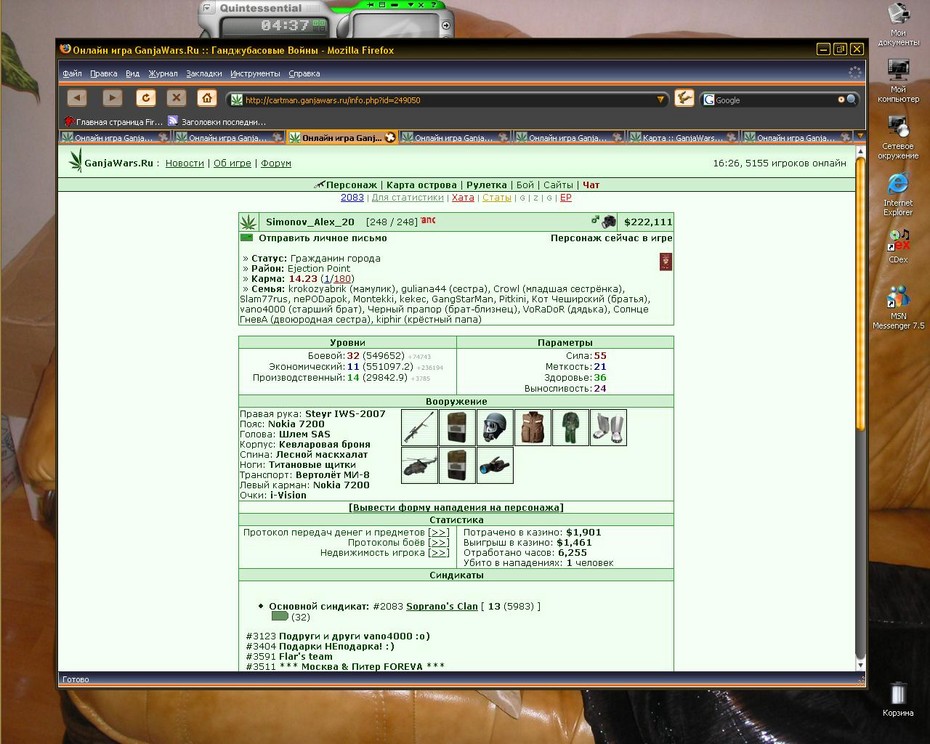Click the green envelope send-message icon

click(x=247, y=238)
